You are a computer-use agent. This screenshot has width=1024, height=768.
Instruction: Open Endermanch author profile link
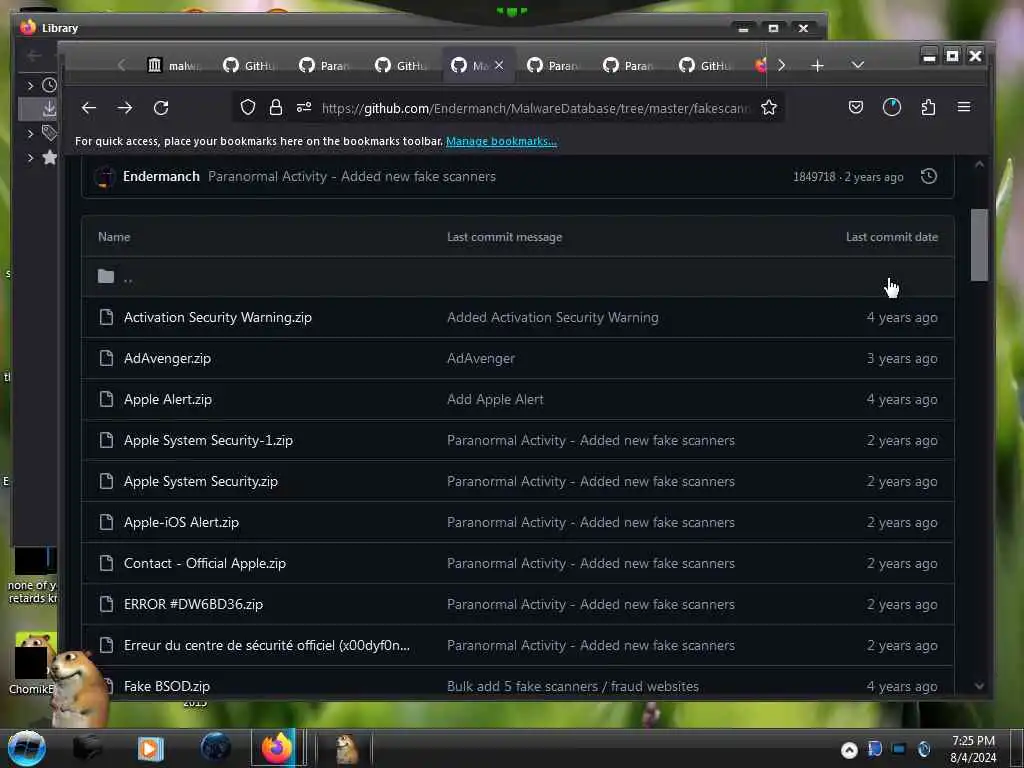pyautogui.click(x=161, y=176)
